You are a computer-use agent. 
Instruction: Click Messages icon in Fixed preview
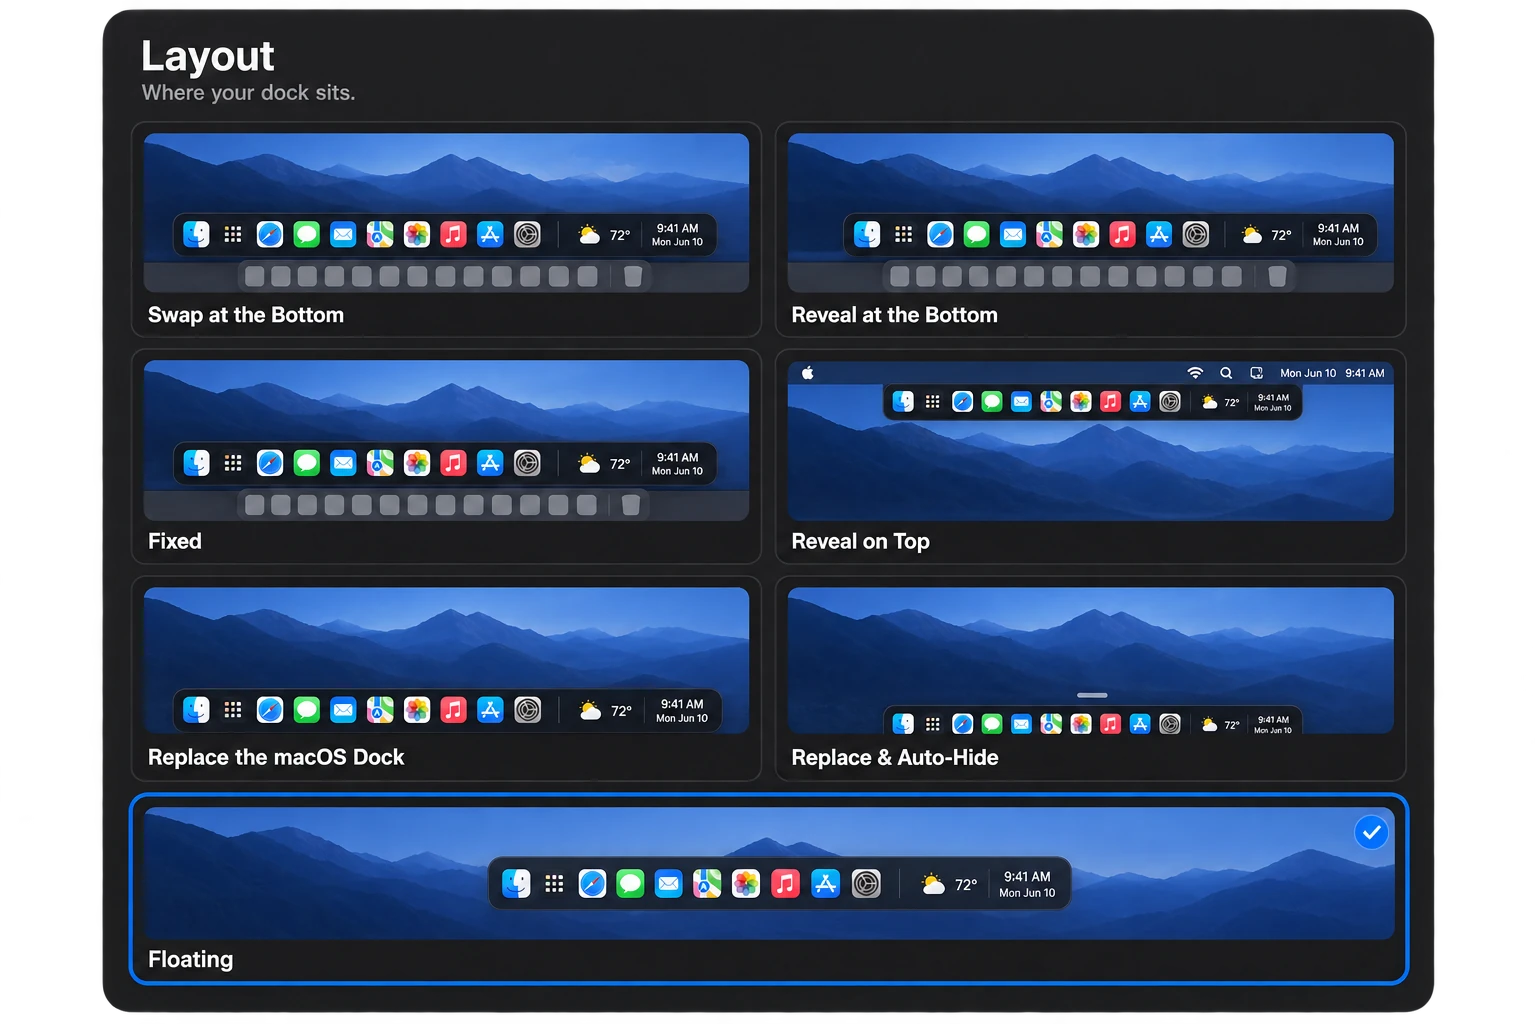307,463
